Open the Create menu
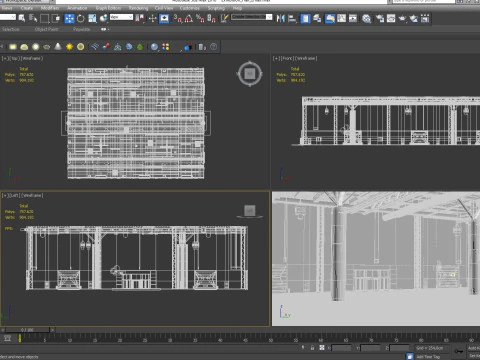480x360 pixels. coord(27,8)
